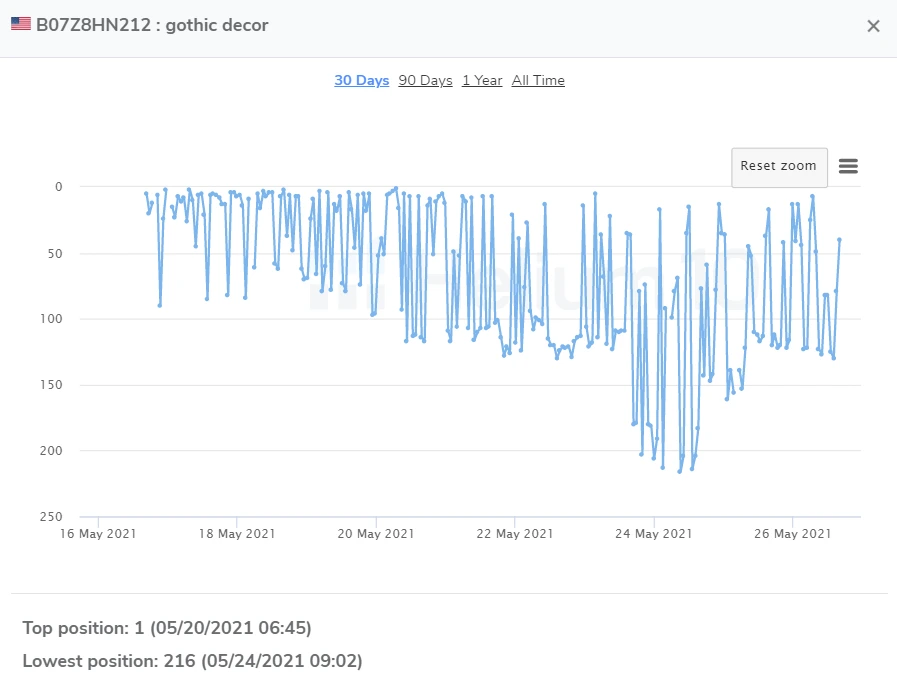
Task: Select the 30 Days range
Action: 362,81
